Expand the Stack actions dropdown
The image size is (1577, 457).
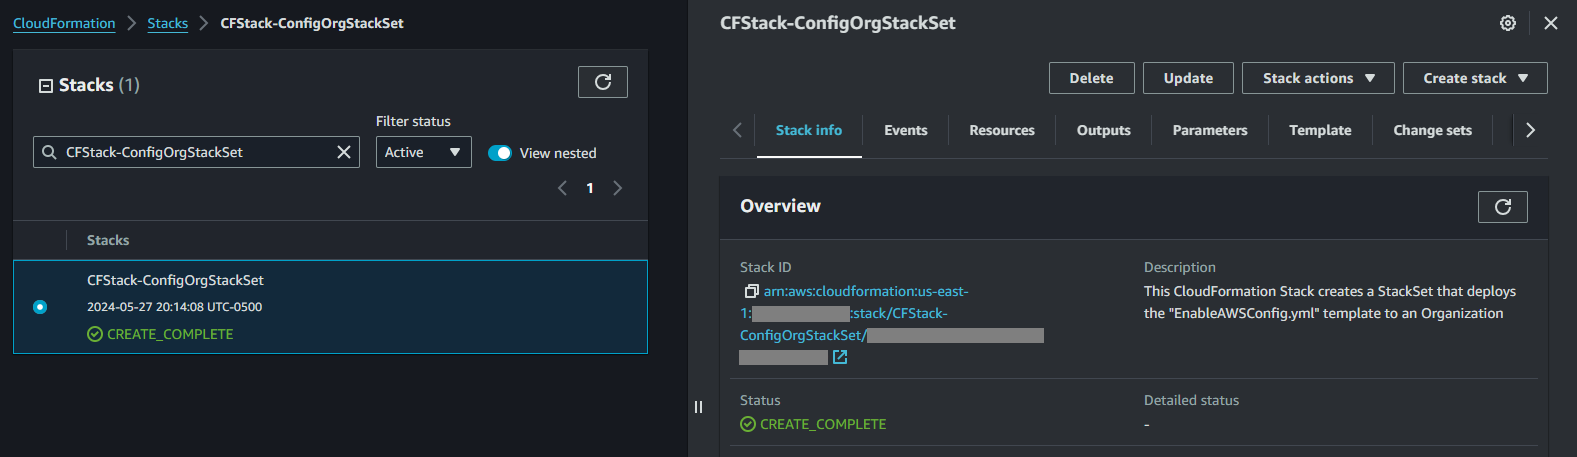[x=1317, y=78]
